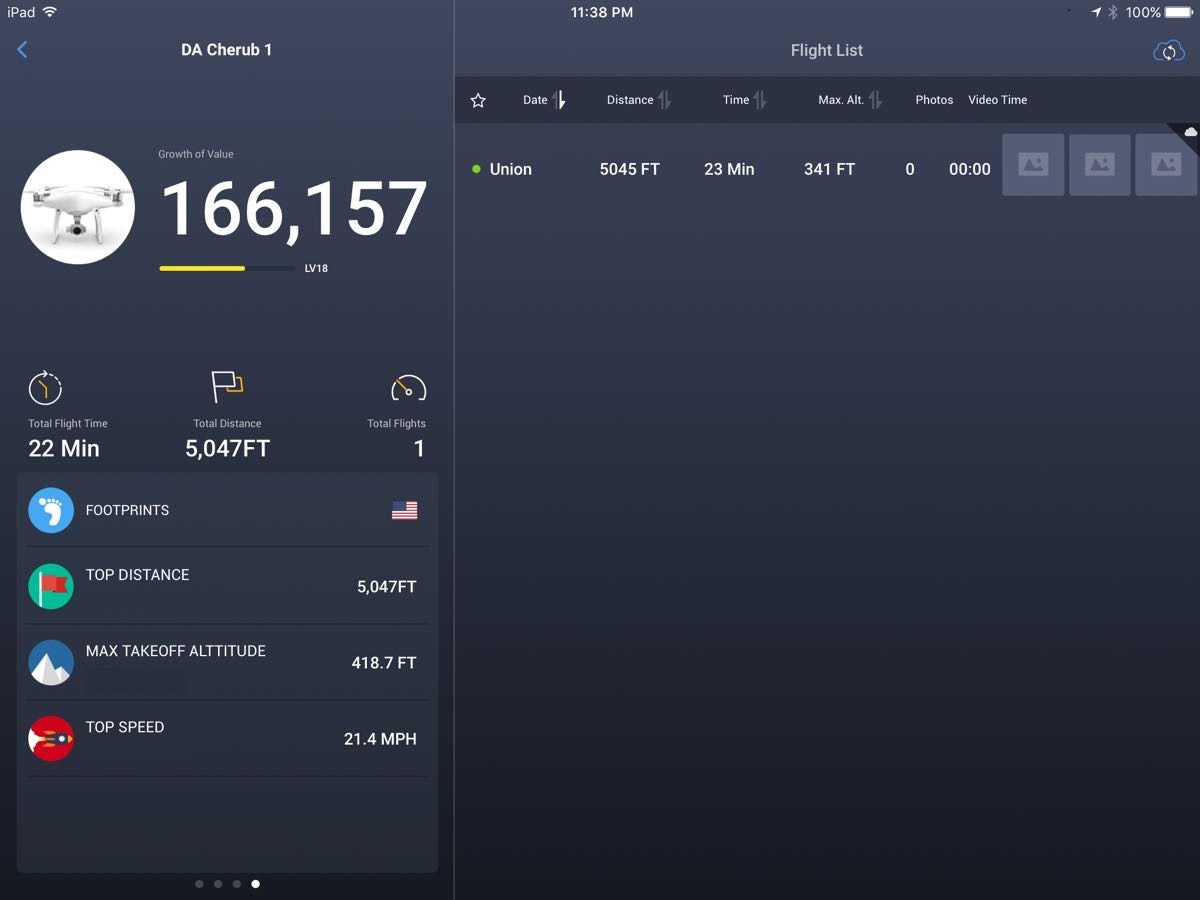Open first photo thumbnail of Union flight
1200x900 pixels.
(1033, 165)
